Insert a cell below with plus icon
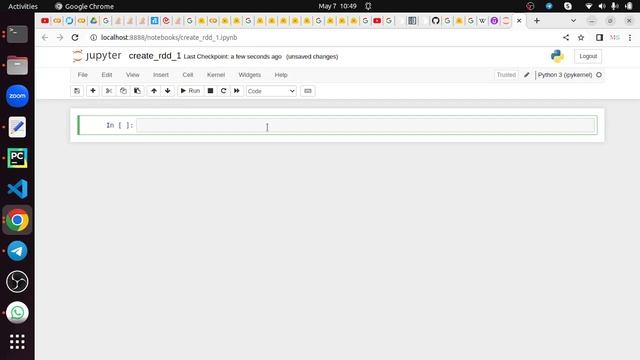Image resolution: width=640 pixels, height=360 pixels. pos(93,91)
